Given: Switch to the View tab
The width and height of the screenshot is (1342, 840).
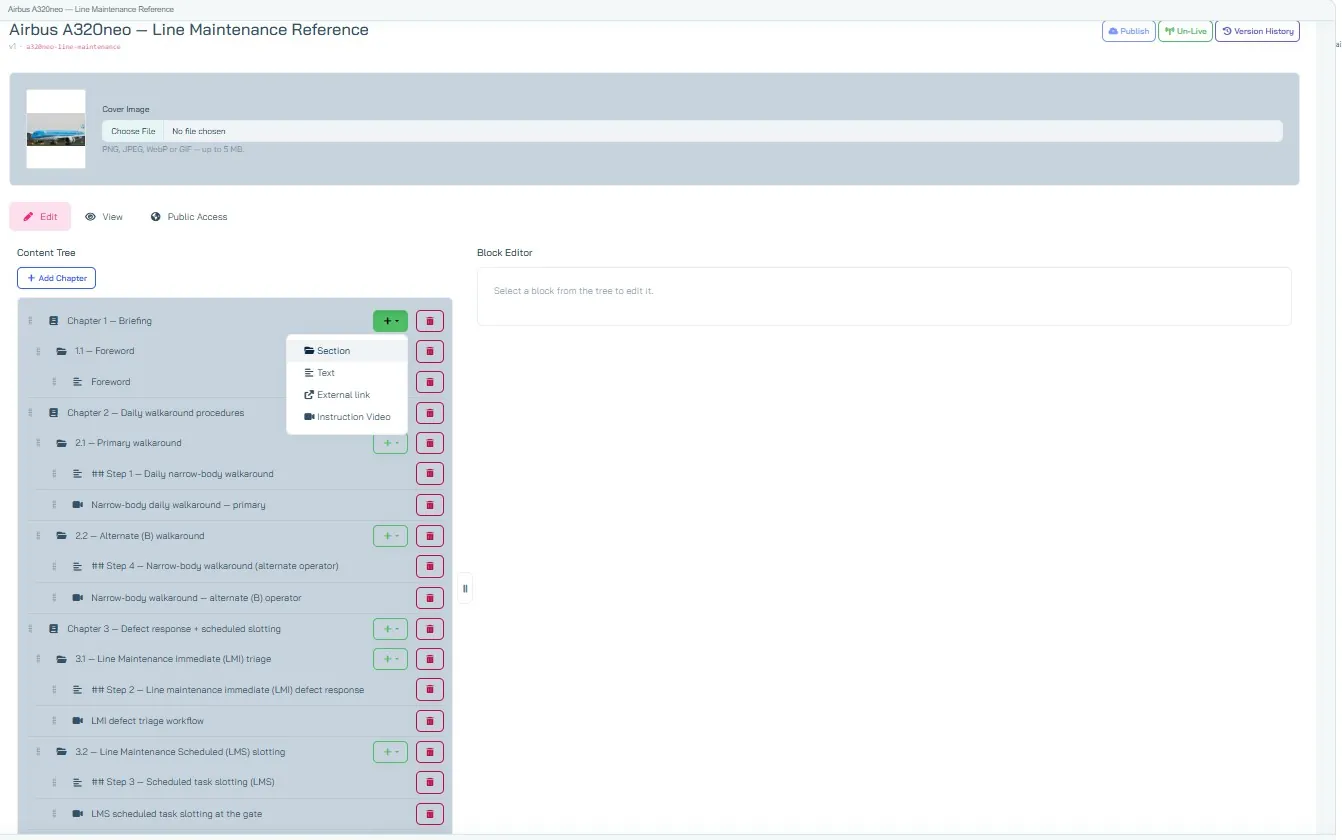Looking at the screenshot, I should click(x=104, y=217).
